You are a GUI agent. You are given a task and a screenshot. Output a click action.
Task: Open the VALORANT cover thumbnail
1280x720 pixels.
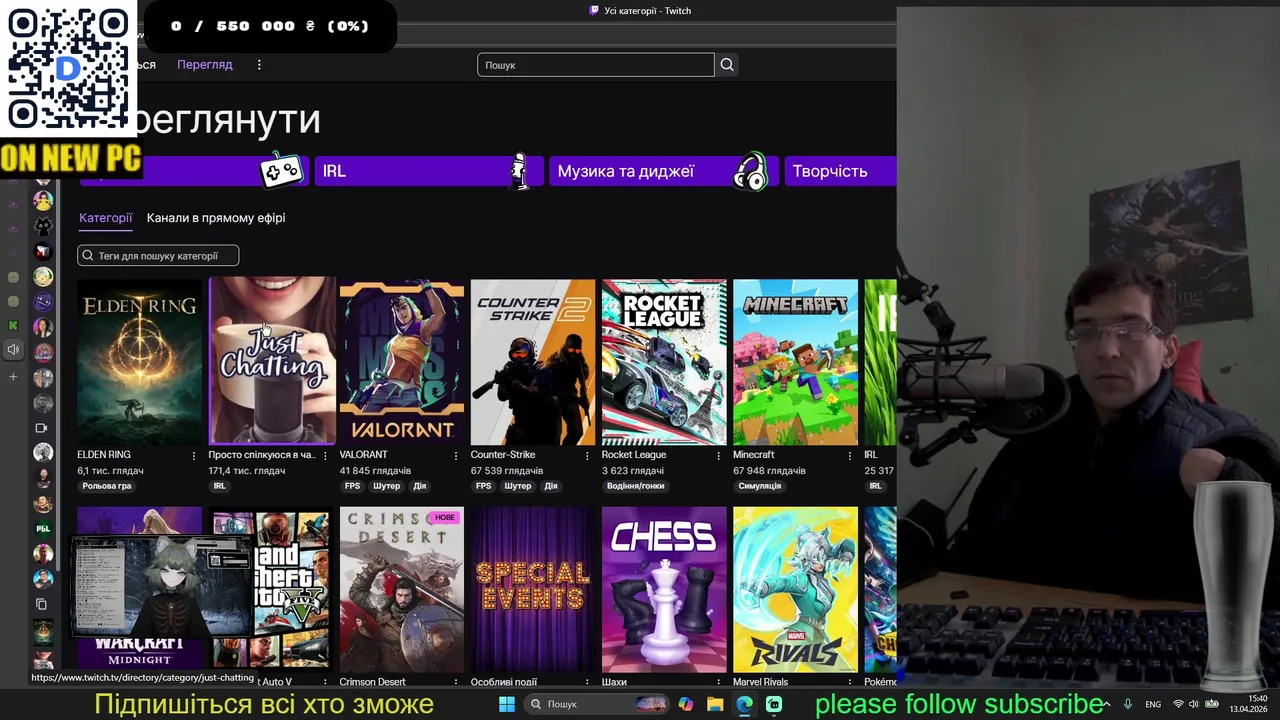tap(402, 362)
